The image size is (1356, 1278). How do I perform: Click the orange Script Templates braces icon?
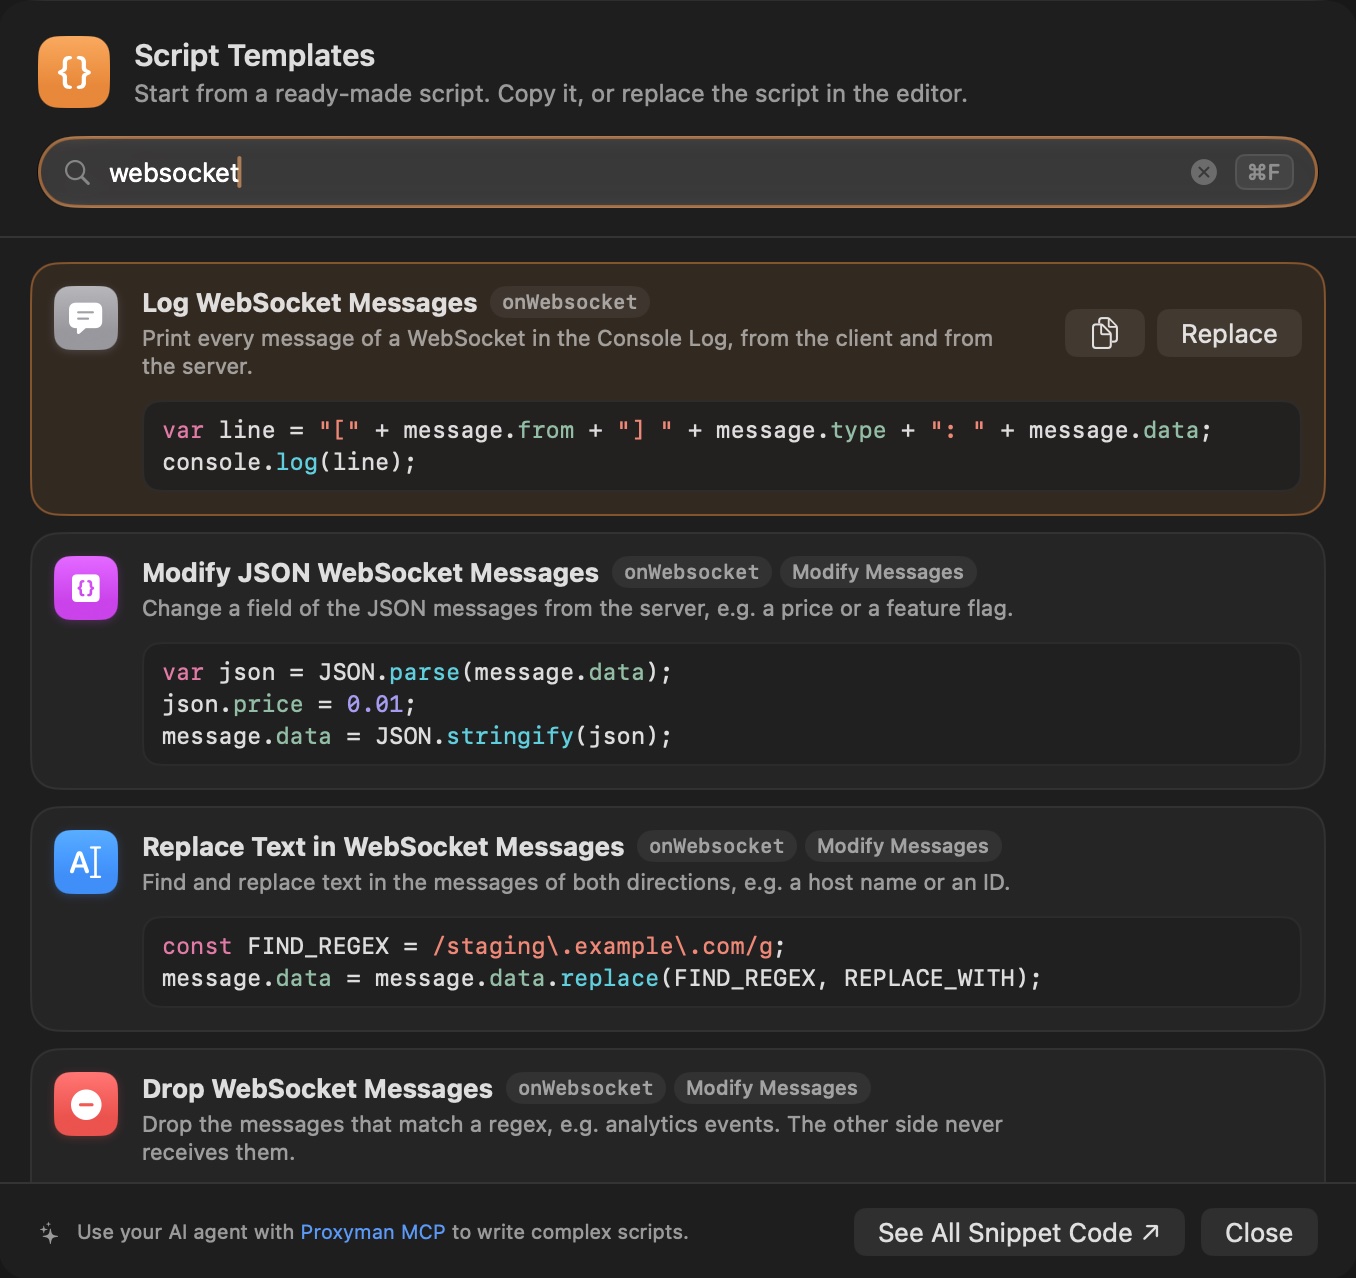74,72
